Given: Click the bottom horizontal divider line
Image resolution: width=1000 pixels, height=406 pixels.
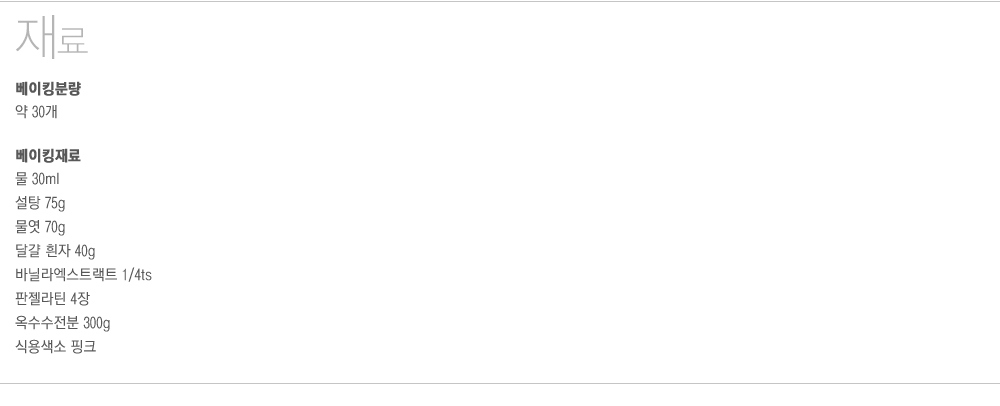Looking at the screenshot, I should click(x=500, y=384).
